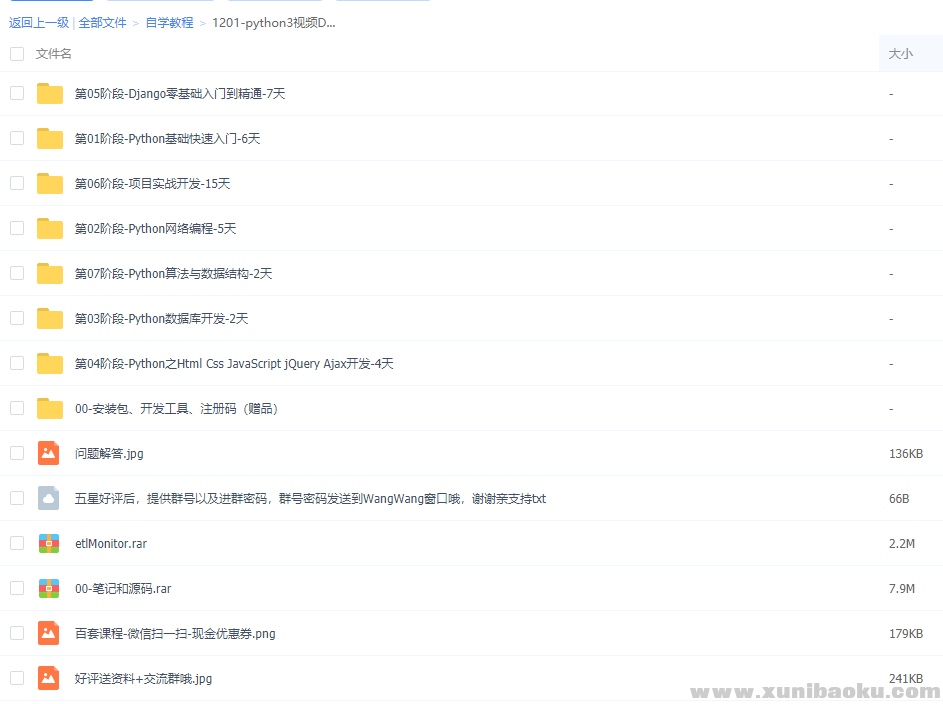This screenshot has height=704, width=943.
Task: Click the png image icon beside 百套课程-微信扫一扫-现金优惠券
Action: [48, 632]
